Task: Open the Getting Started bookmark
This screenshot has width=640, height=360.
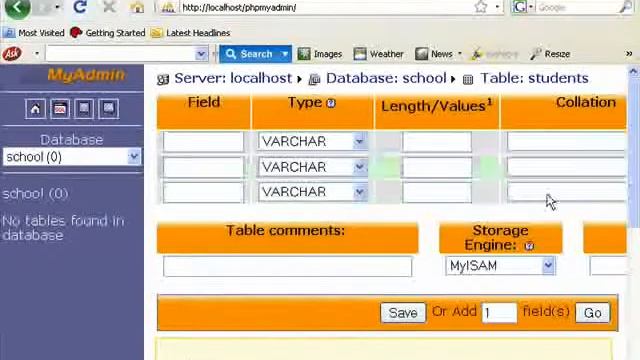Action: tap(108, 33)
